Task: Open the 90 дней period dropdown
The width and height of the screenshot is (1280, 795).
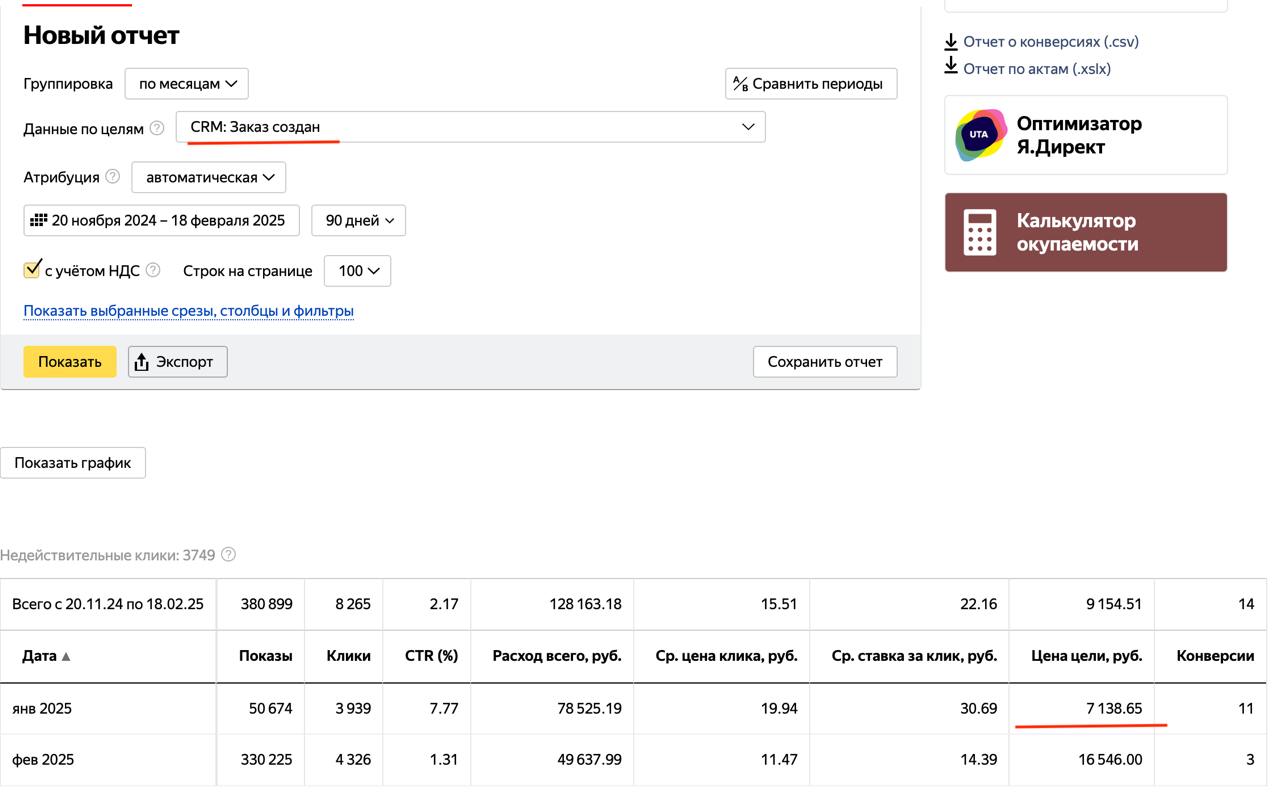Action: pos(359,220)
